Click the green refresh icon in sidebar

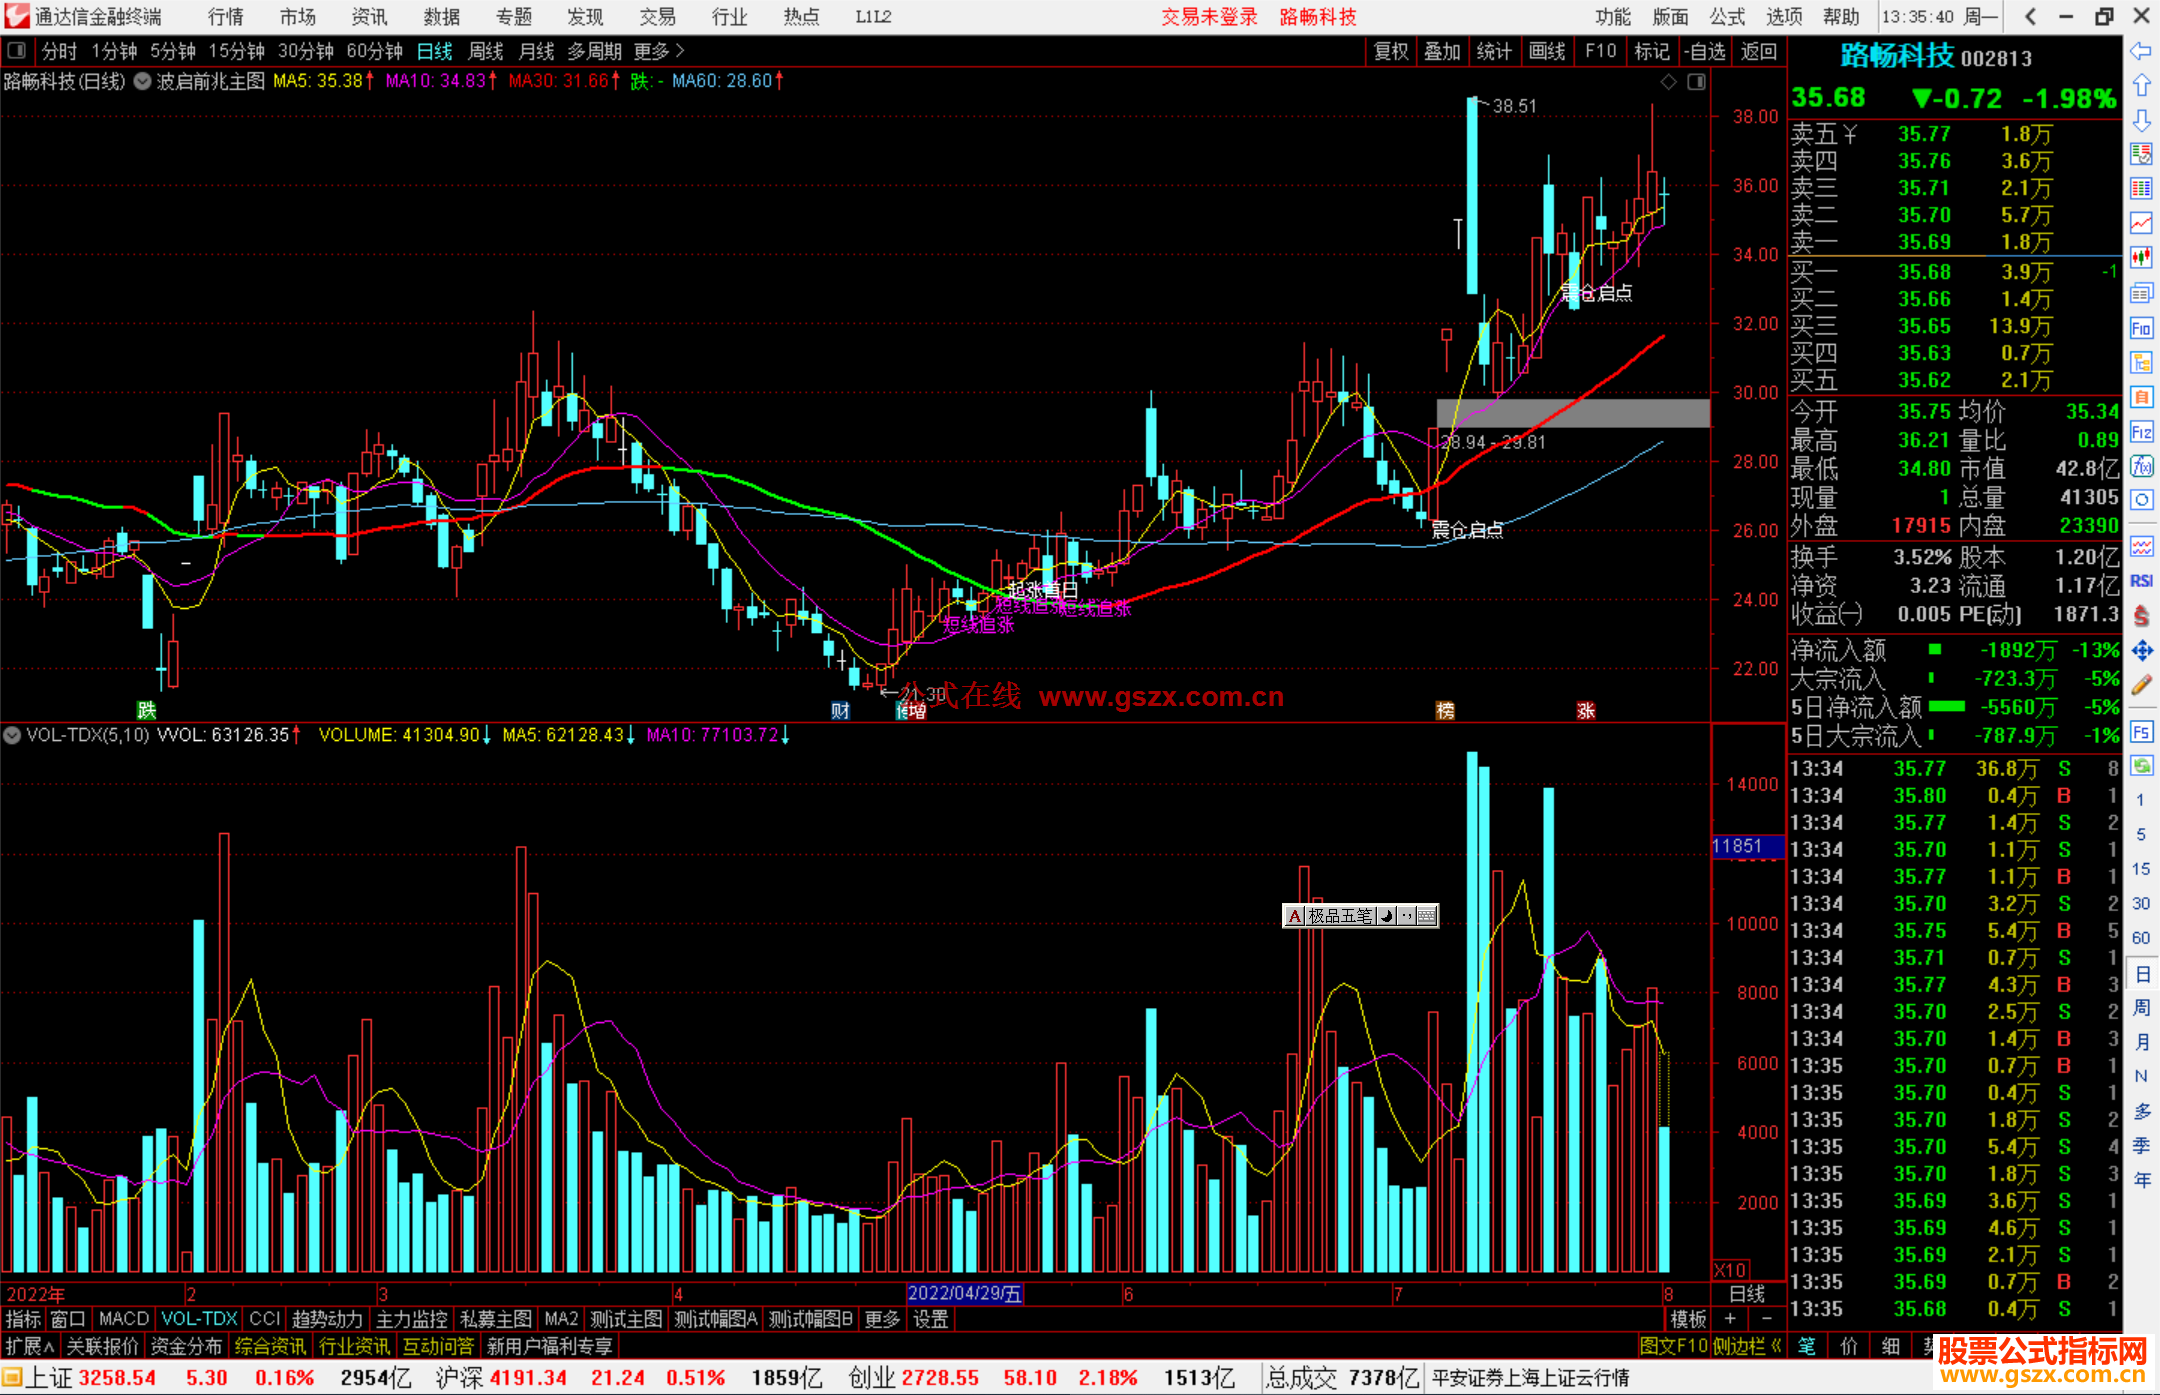coord(2141,766)
